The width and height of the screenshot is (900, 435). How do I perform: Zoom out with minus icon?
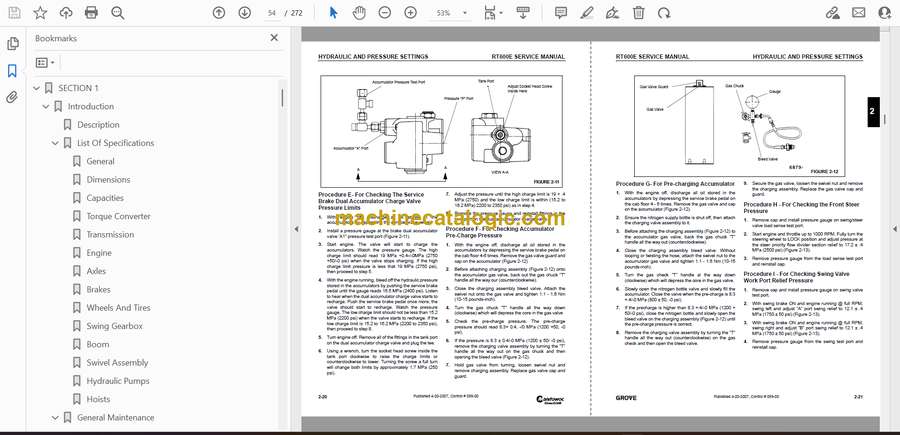(x=385, y=13)
